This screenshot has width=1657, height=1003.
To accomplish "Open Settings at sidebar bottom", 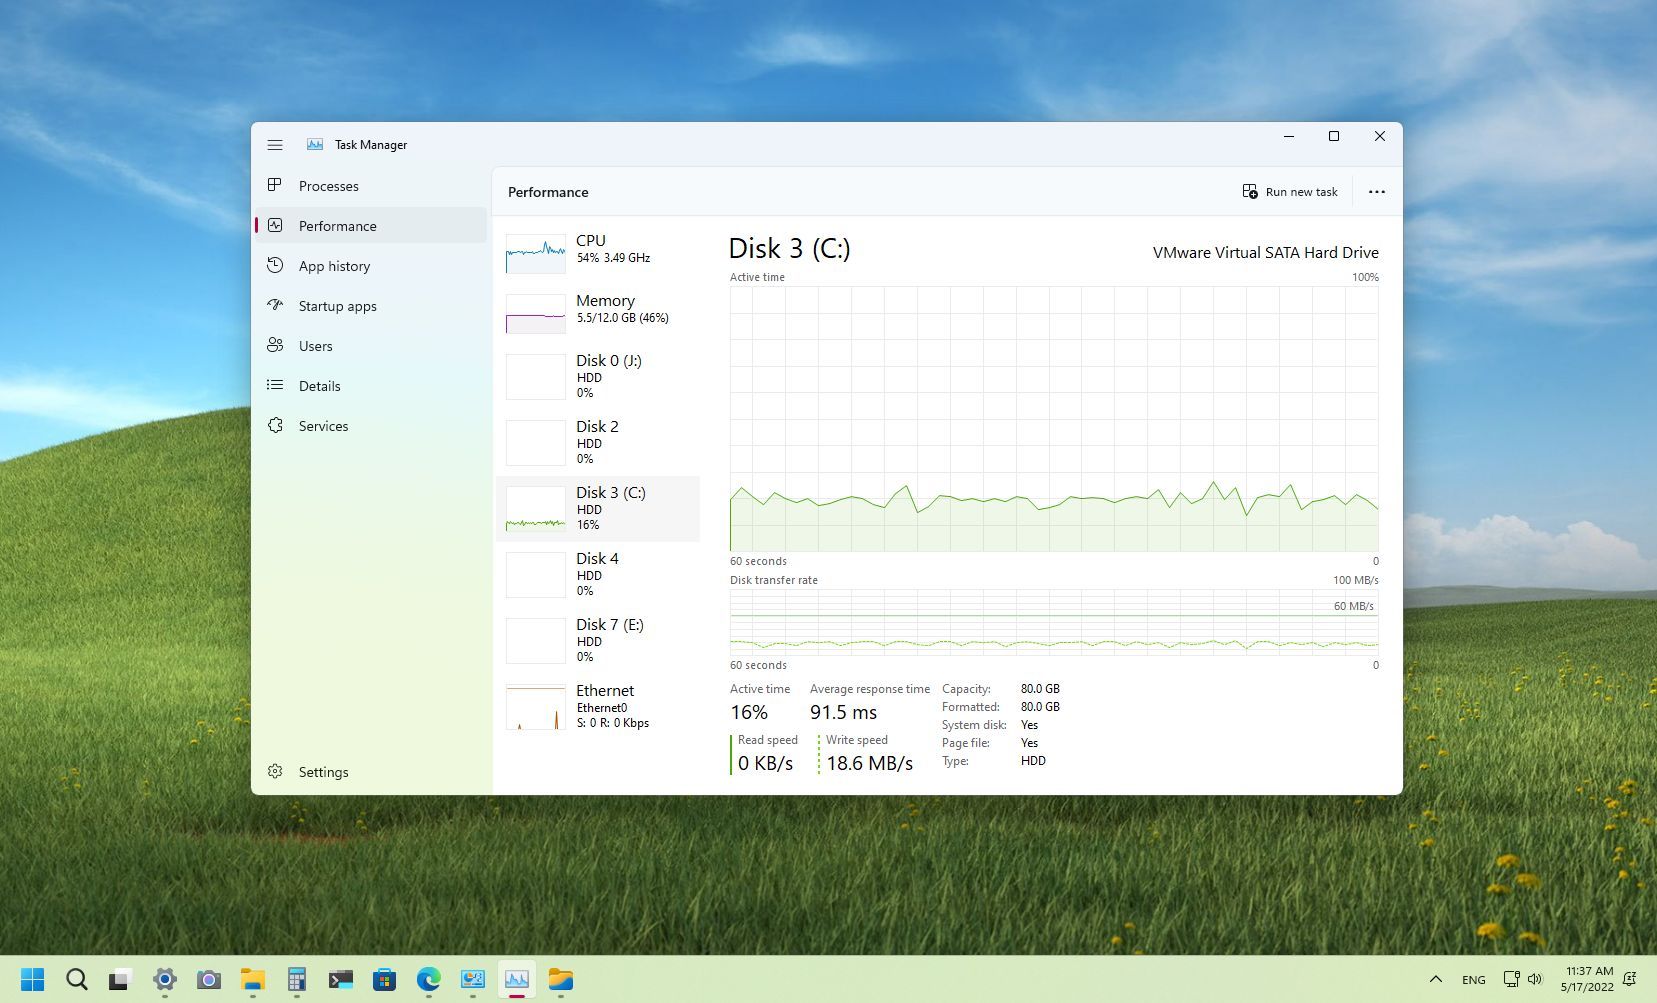I will pyautogui.click(x=323, y=771).
